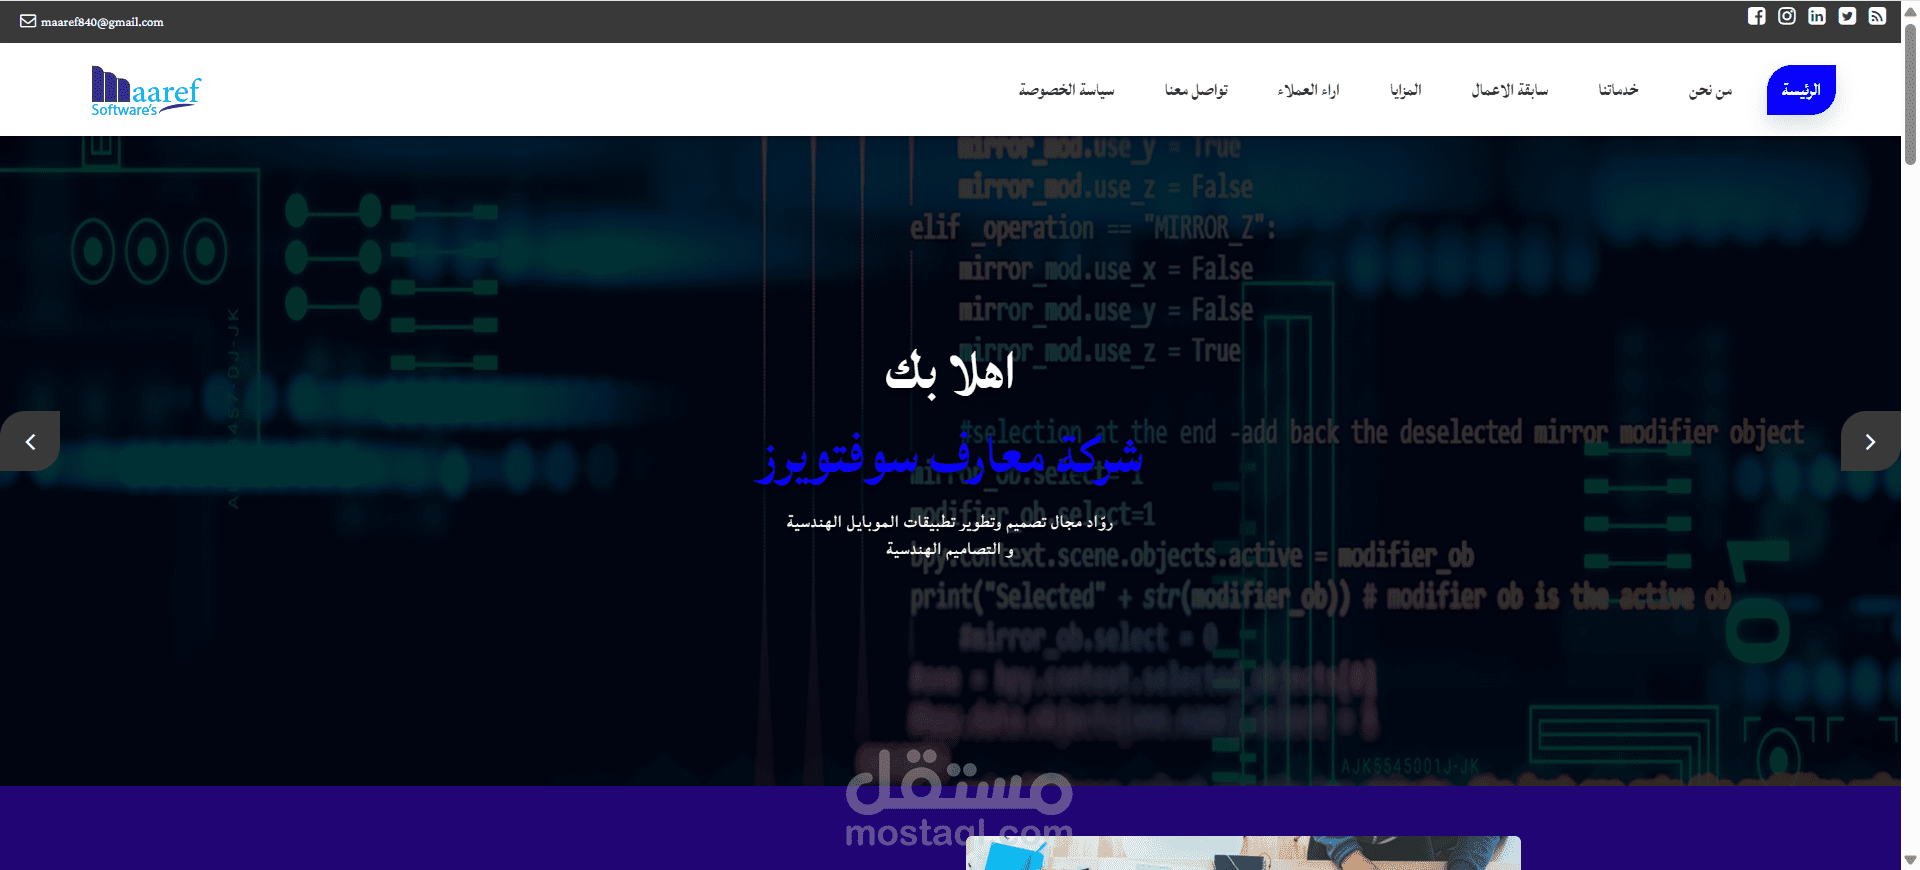Click the page vertical scrollbar thumb
Screen dimensions: 1920x870
pos(1910,92)
